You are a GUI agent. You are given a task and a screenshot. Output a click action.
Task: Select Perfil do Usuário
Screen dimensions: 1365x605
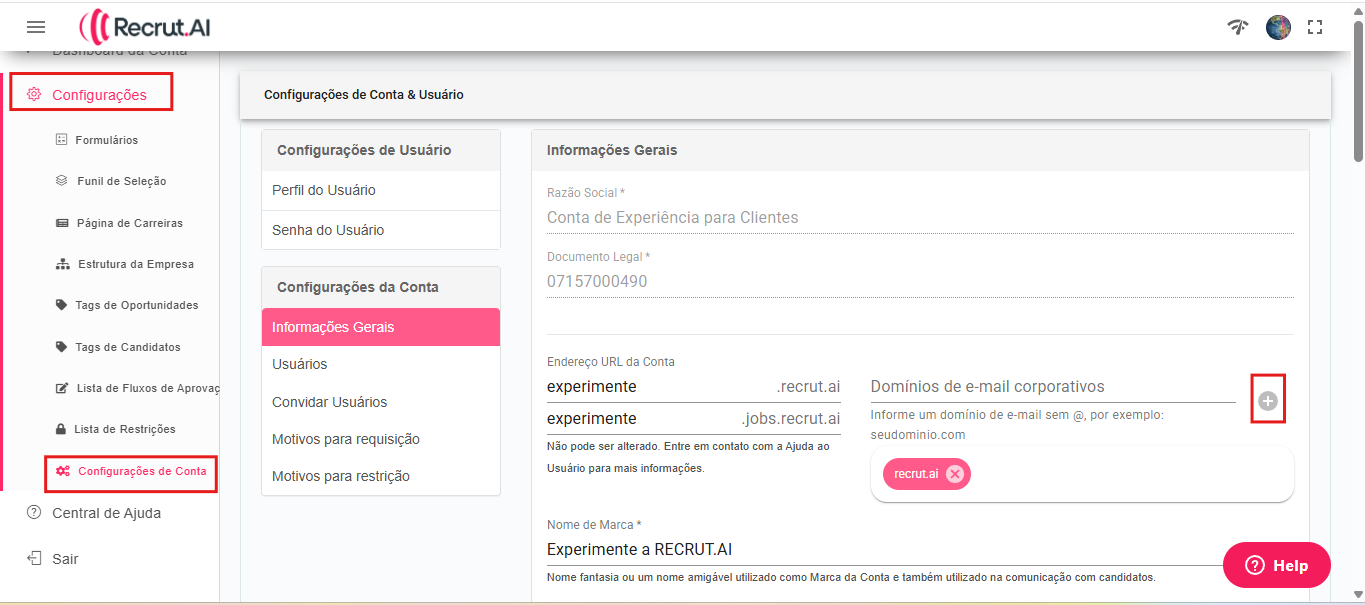(x=324, y=190)
